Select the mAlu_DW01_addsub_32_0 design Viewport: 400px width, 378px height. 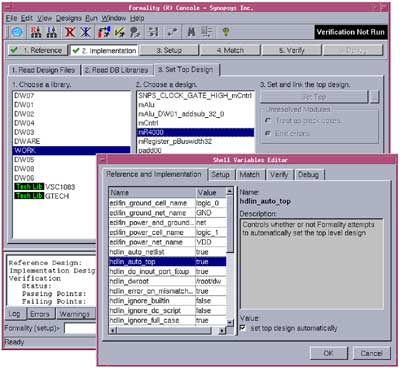[195, 114]
